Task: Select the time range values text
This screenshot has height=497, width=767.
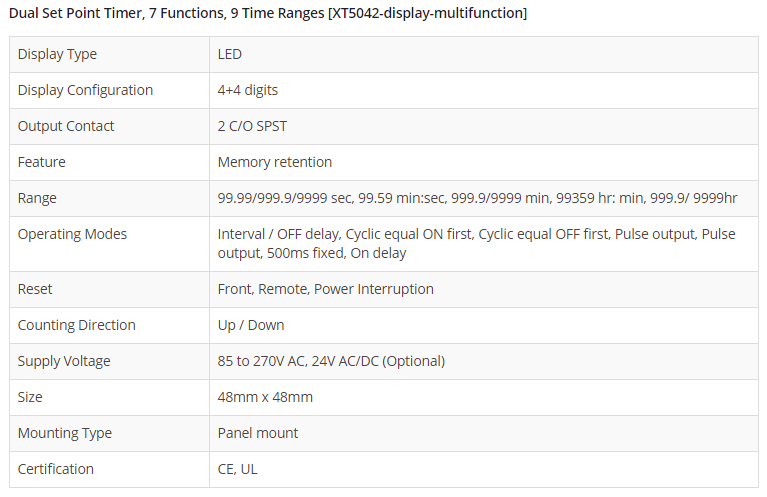Action: [x=477, y=198]
